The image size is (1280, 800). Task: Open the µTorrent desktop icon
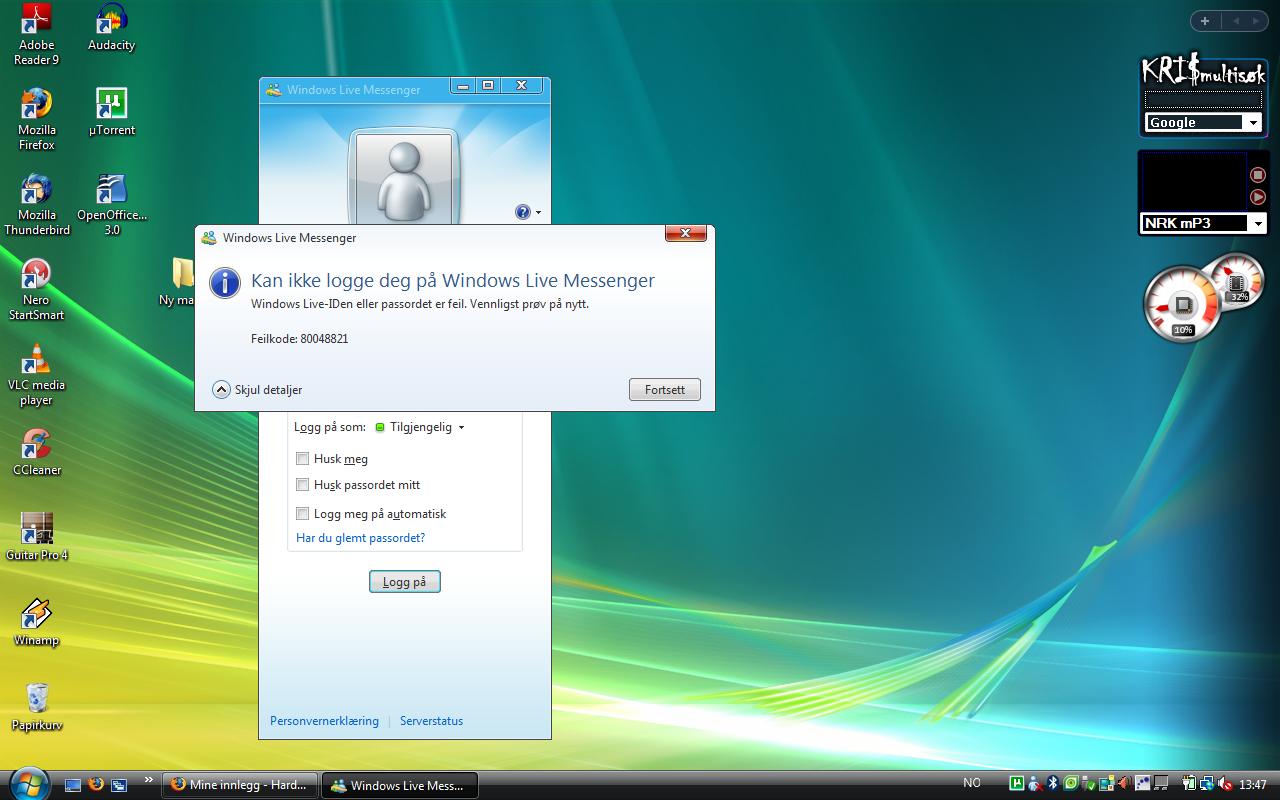click(111, 112)
